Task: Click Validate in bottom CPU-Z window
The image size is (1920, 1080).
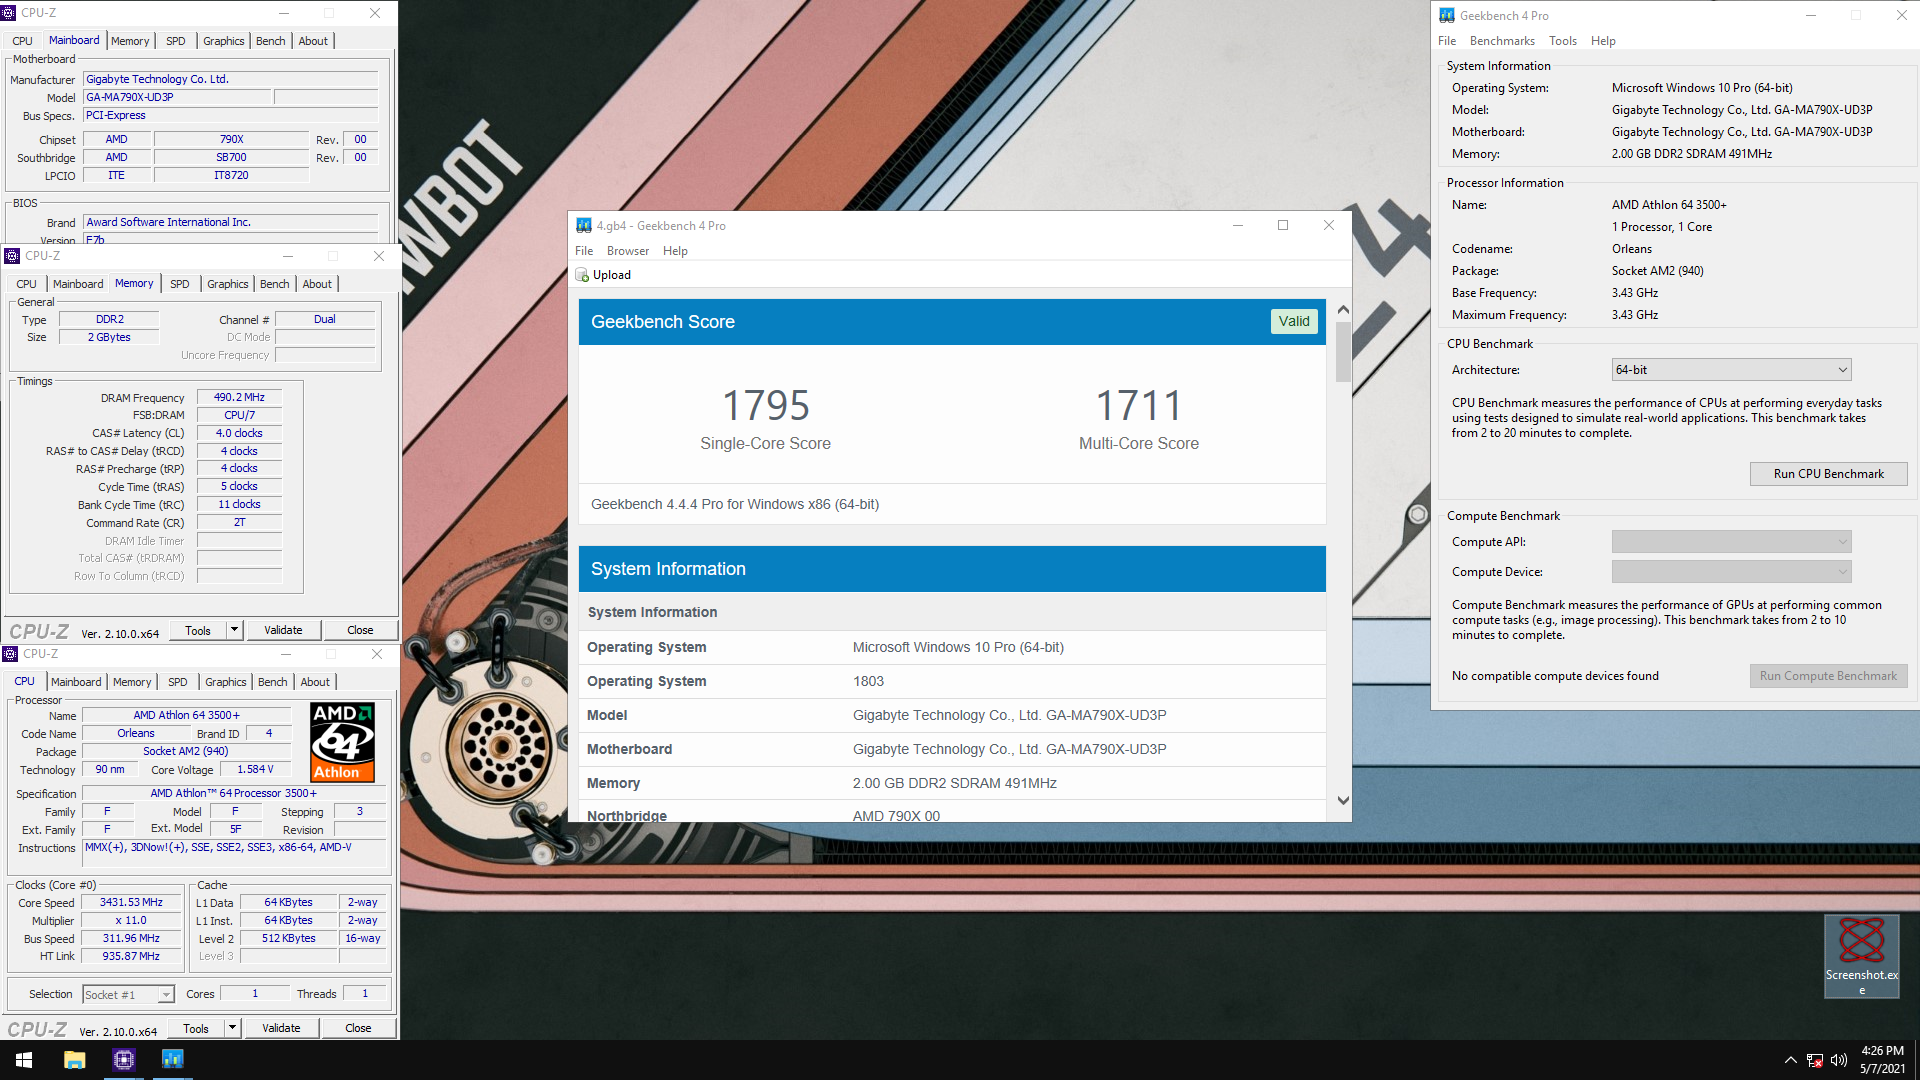Action: pos(281,1028)
